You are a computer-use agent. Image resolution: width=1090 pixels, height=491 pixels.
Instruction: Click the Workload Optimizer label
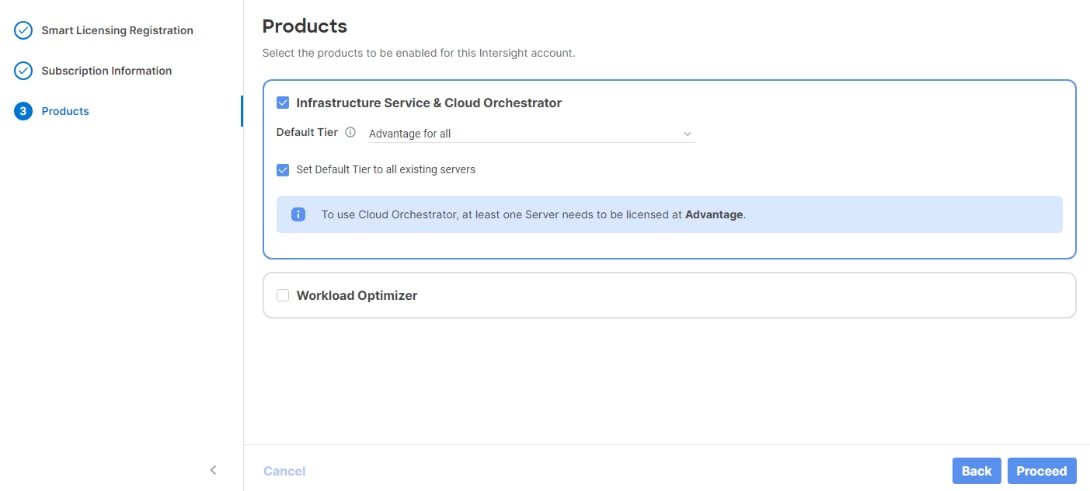point(357,296)
